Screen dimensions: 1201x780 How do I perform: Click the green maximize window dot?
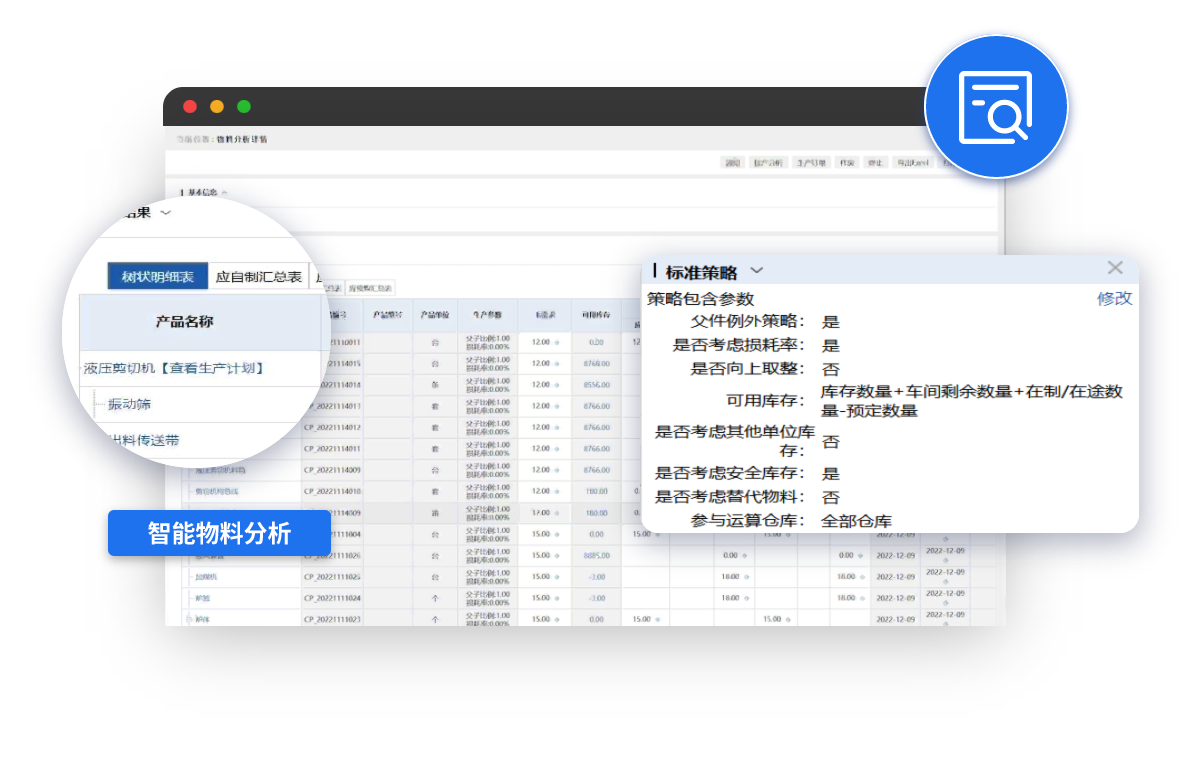point(244,107)
